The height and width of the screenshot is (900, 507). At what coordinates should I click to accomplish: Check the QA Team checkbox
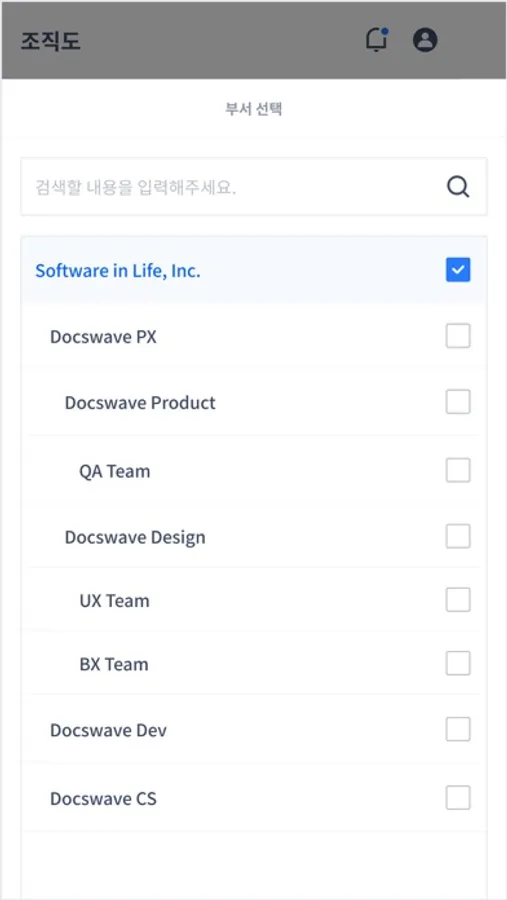458,470
